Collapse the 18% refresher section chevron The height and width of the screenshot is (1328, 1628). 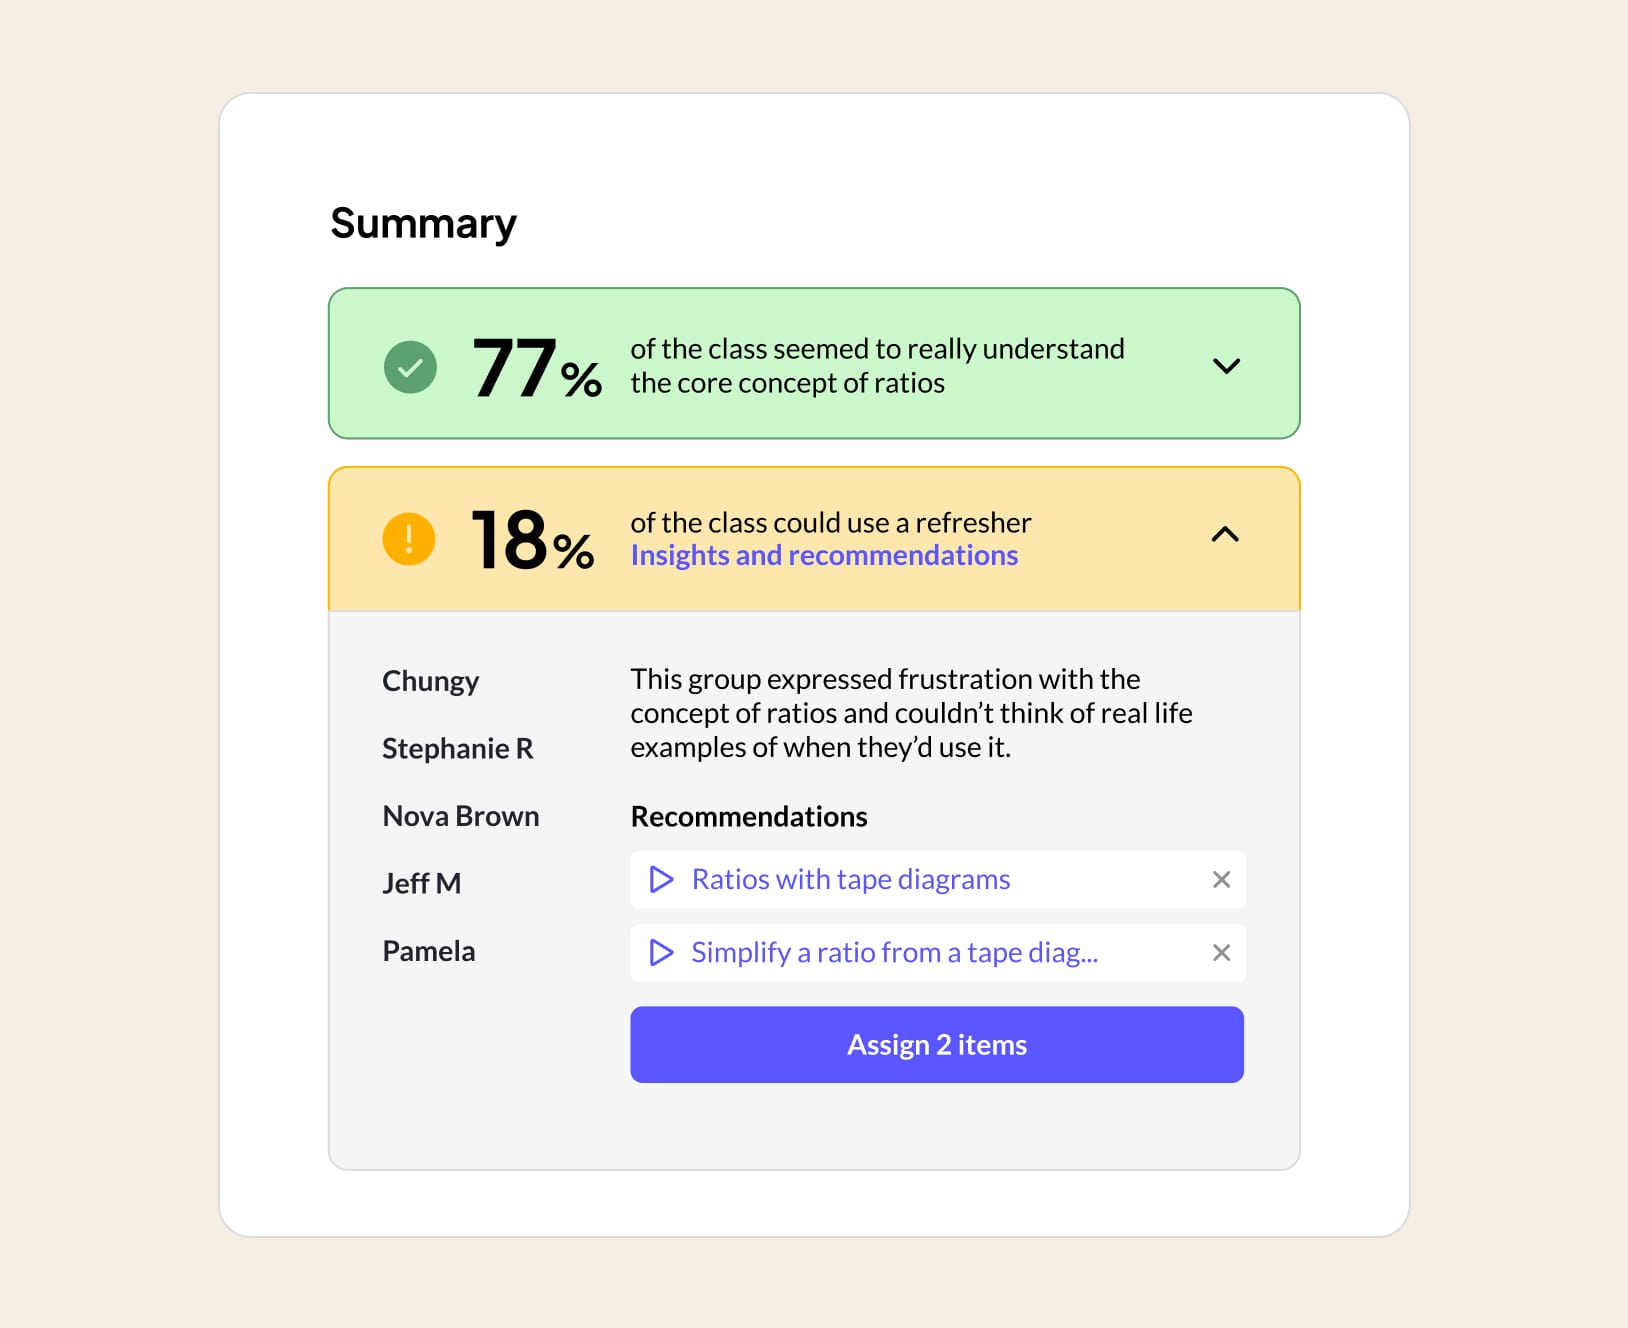1225,534
